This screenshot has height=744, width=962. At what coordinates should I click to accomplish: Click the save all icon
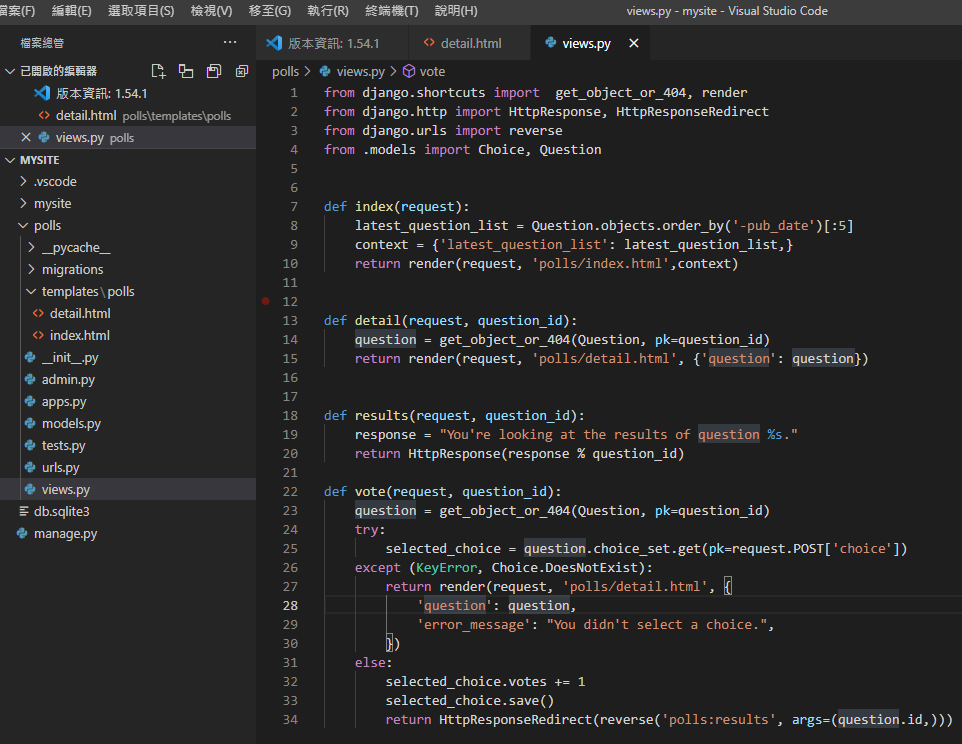(213, 71)
